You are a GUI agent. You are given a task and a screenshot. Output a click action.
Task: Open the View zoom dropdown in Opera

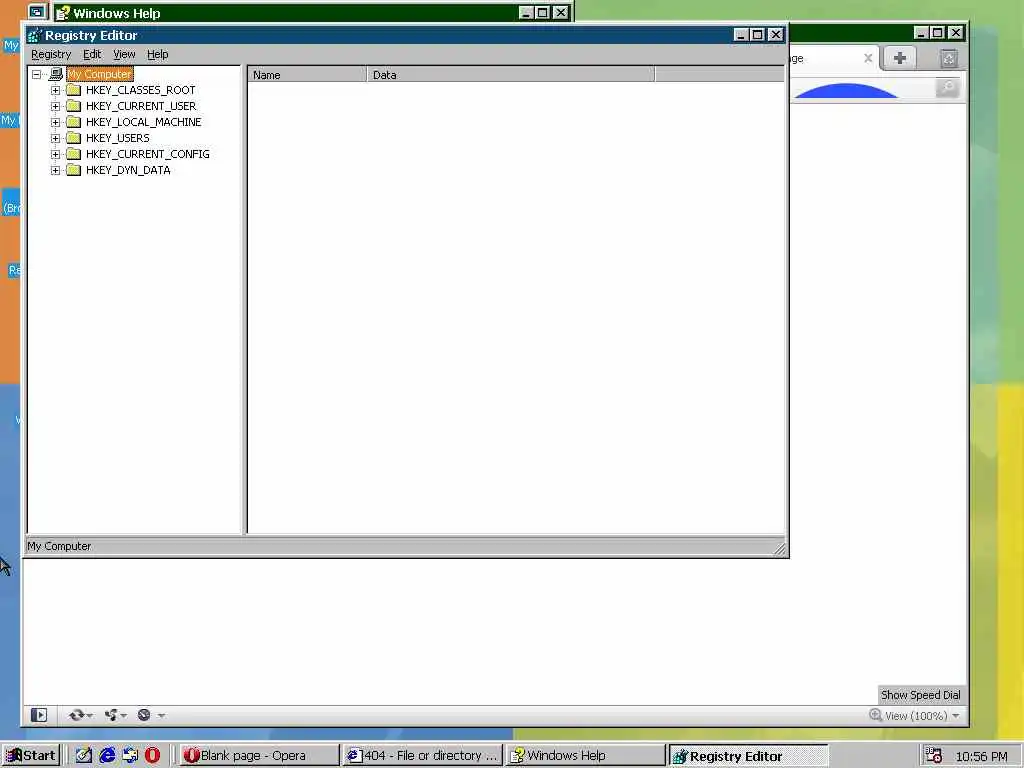[x=955, y=716]
